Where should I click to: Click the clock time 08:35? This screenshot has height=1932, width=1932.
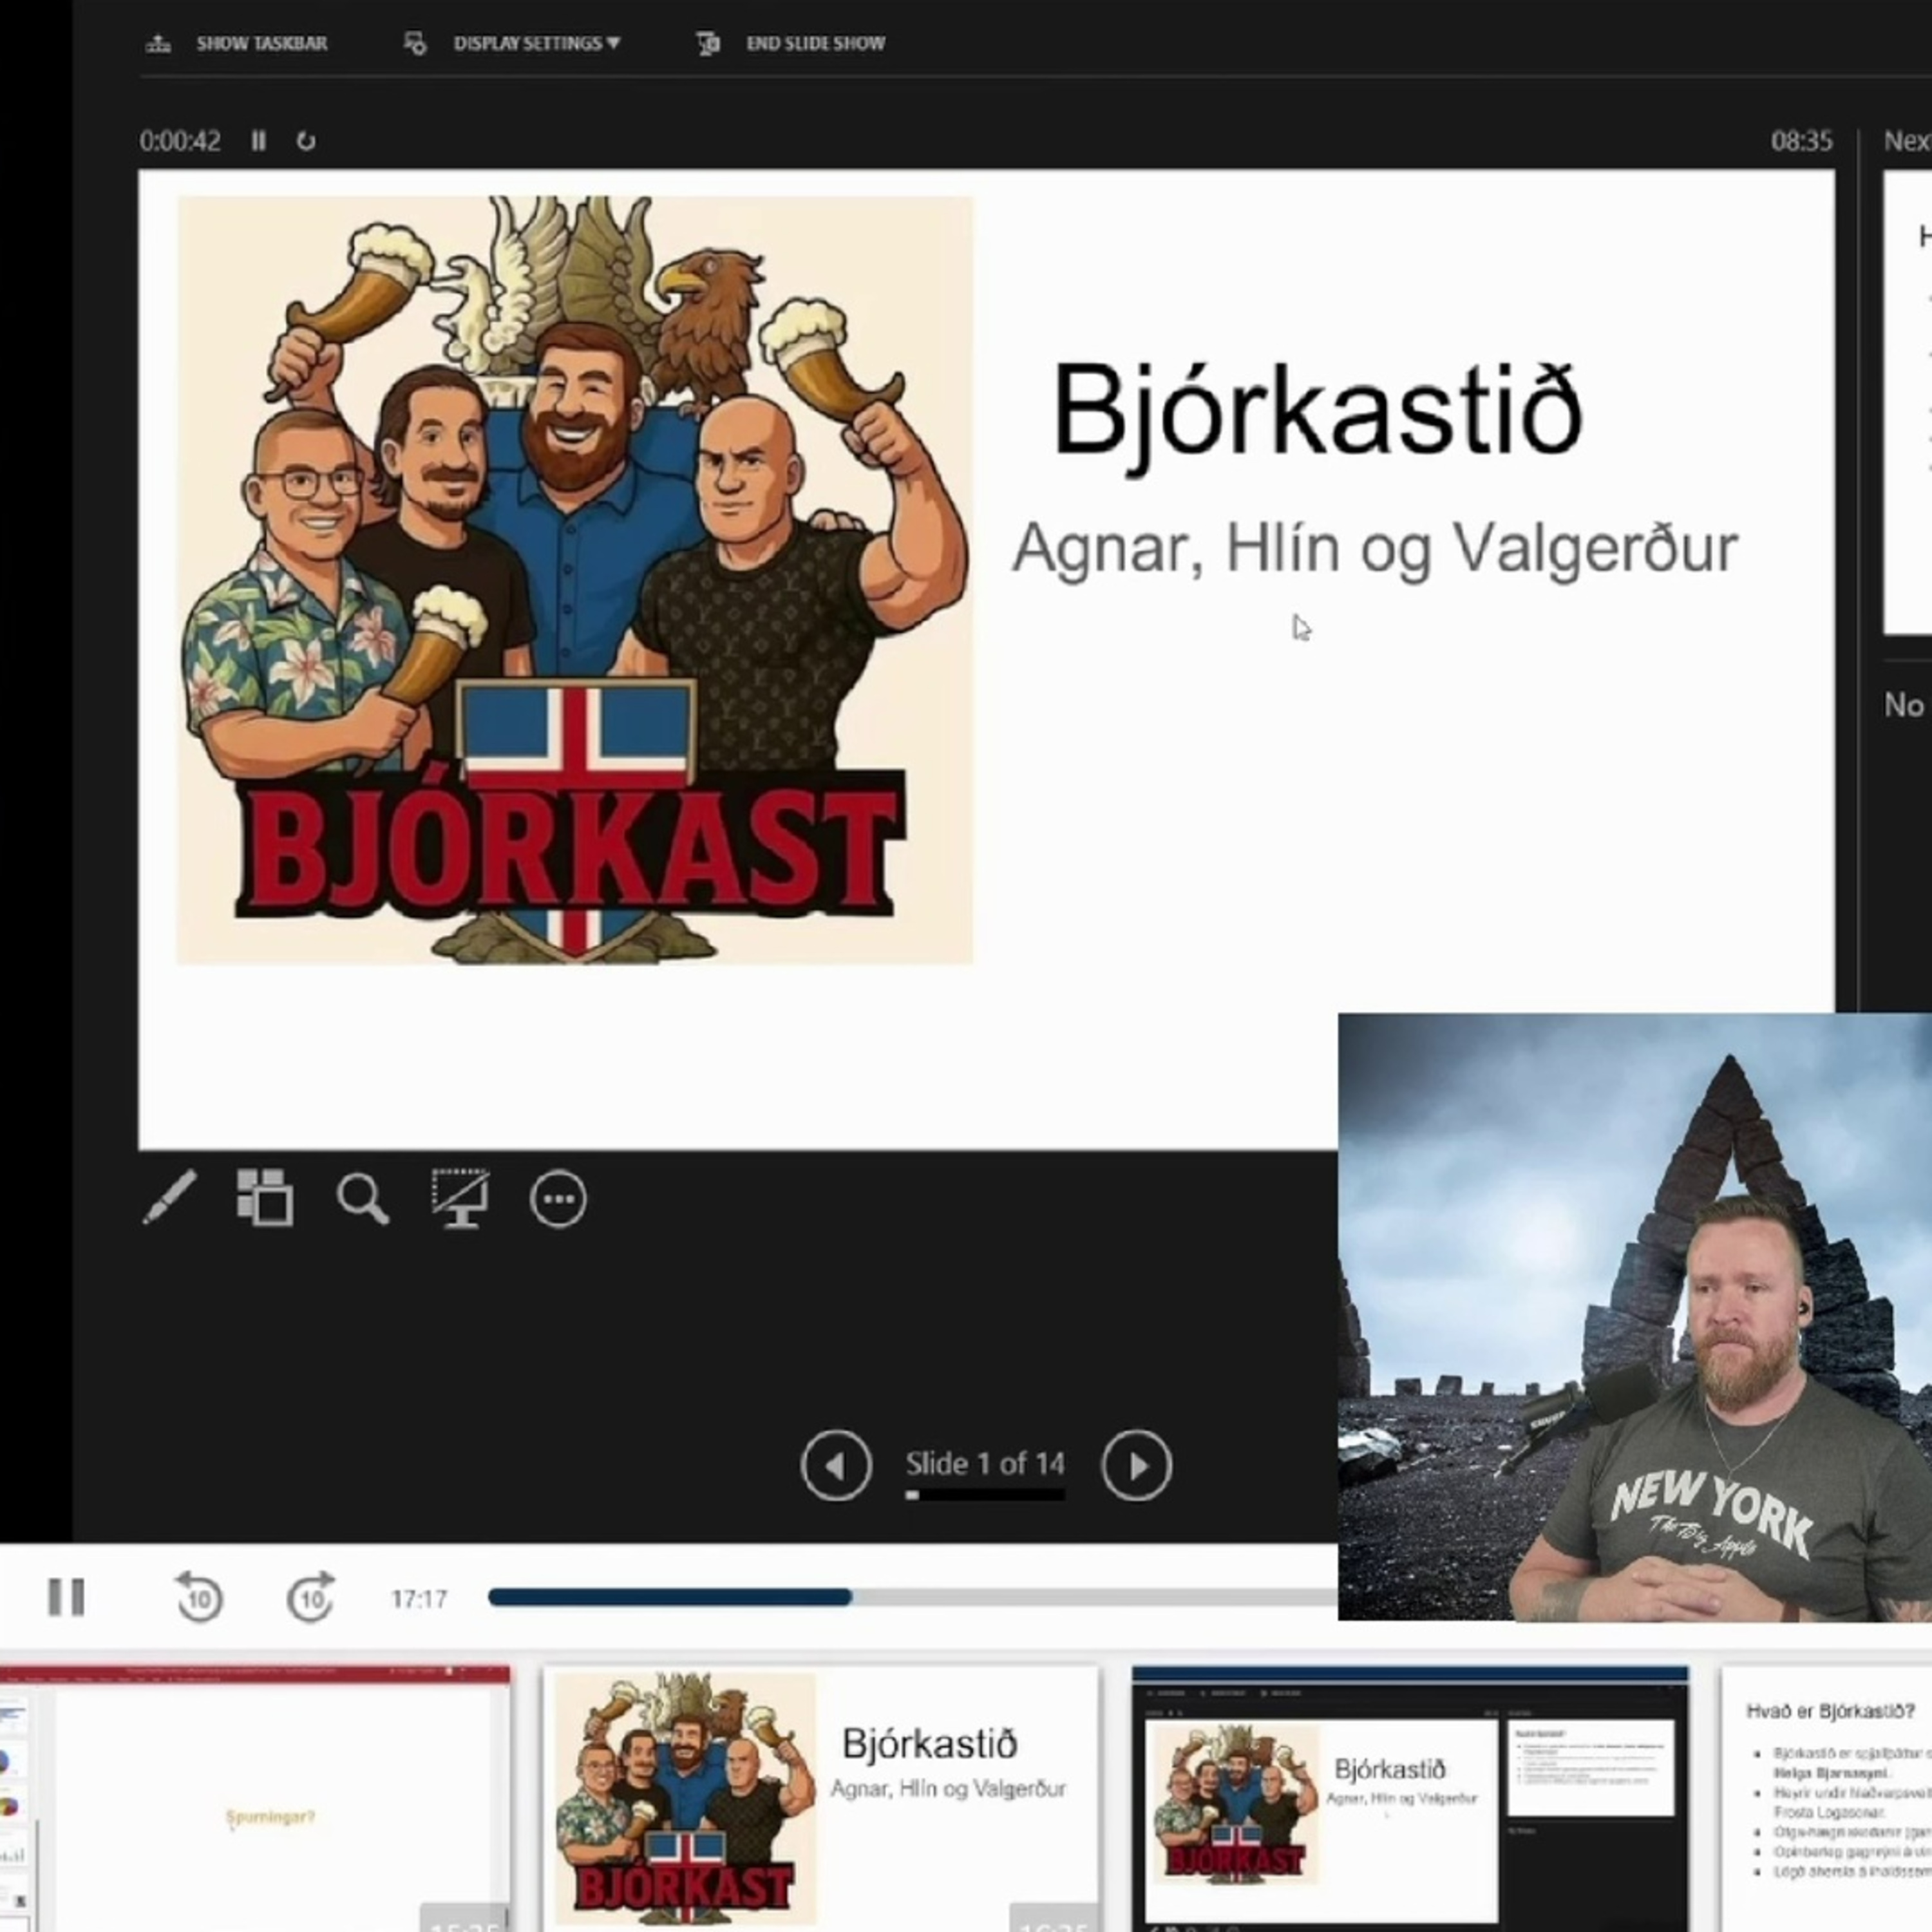[x=1802, y=141]
